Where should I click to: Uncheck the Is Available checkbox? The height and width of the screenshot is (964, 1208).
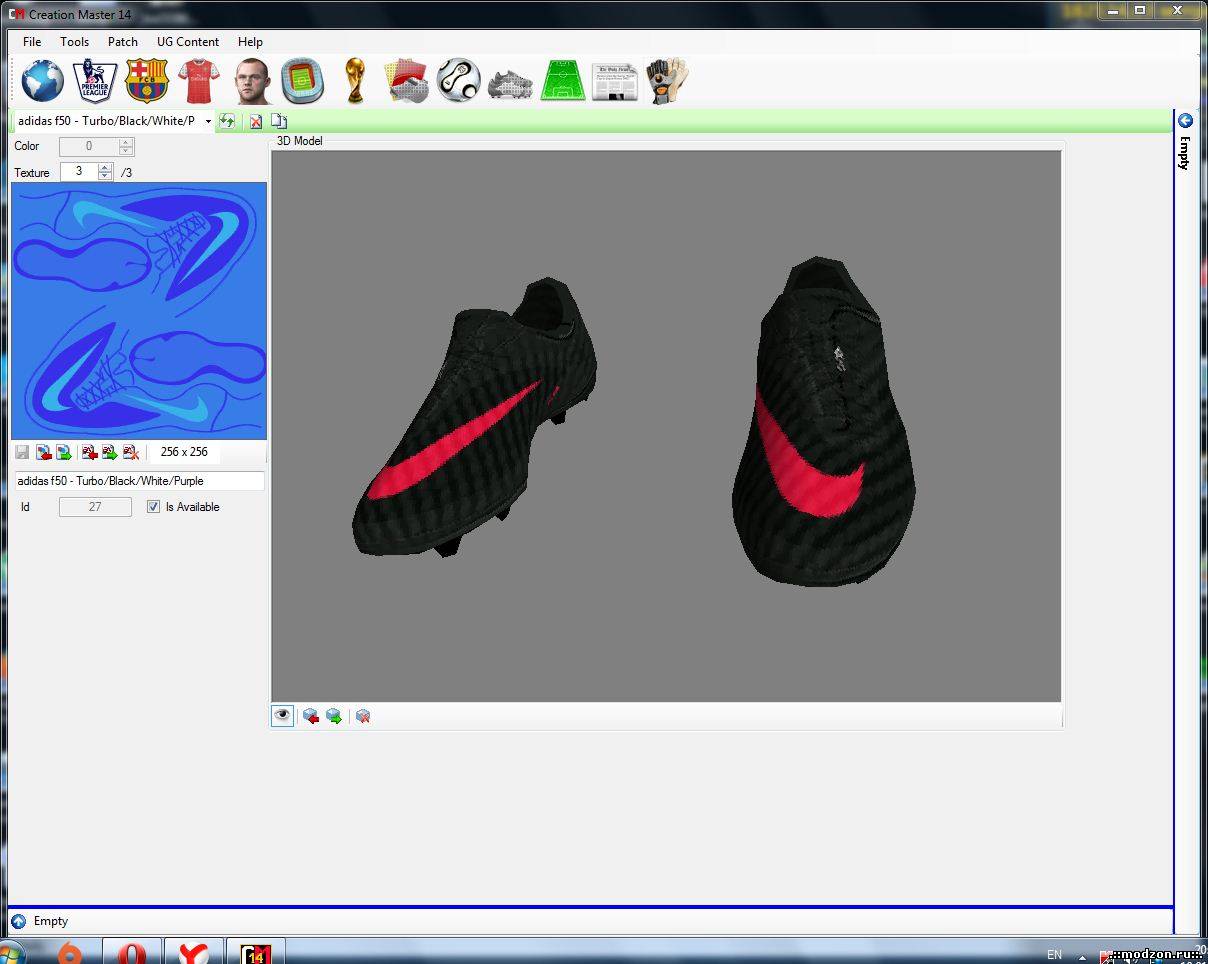coord(153,507)
